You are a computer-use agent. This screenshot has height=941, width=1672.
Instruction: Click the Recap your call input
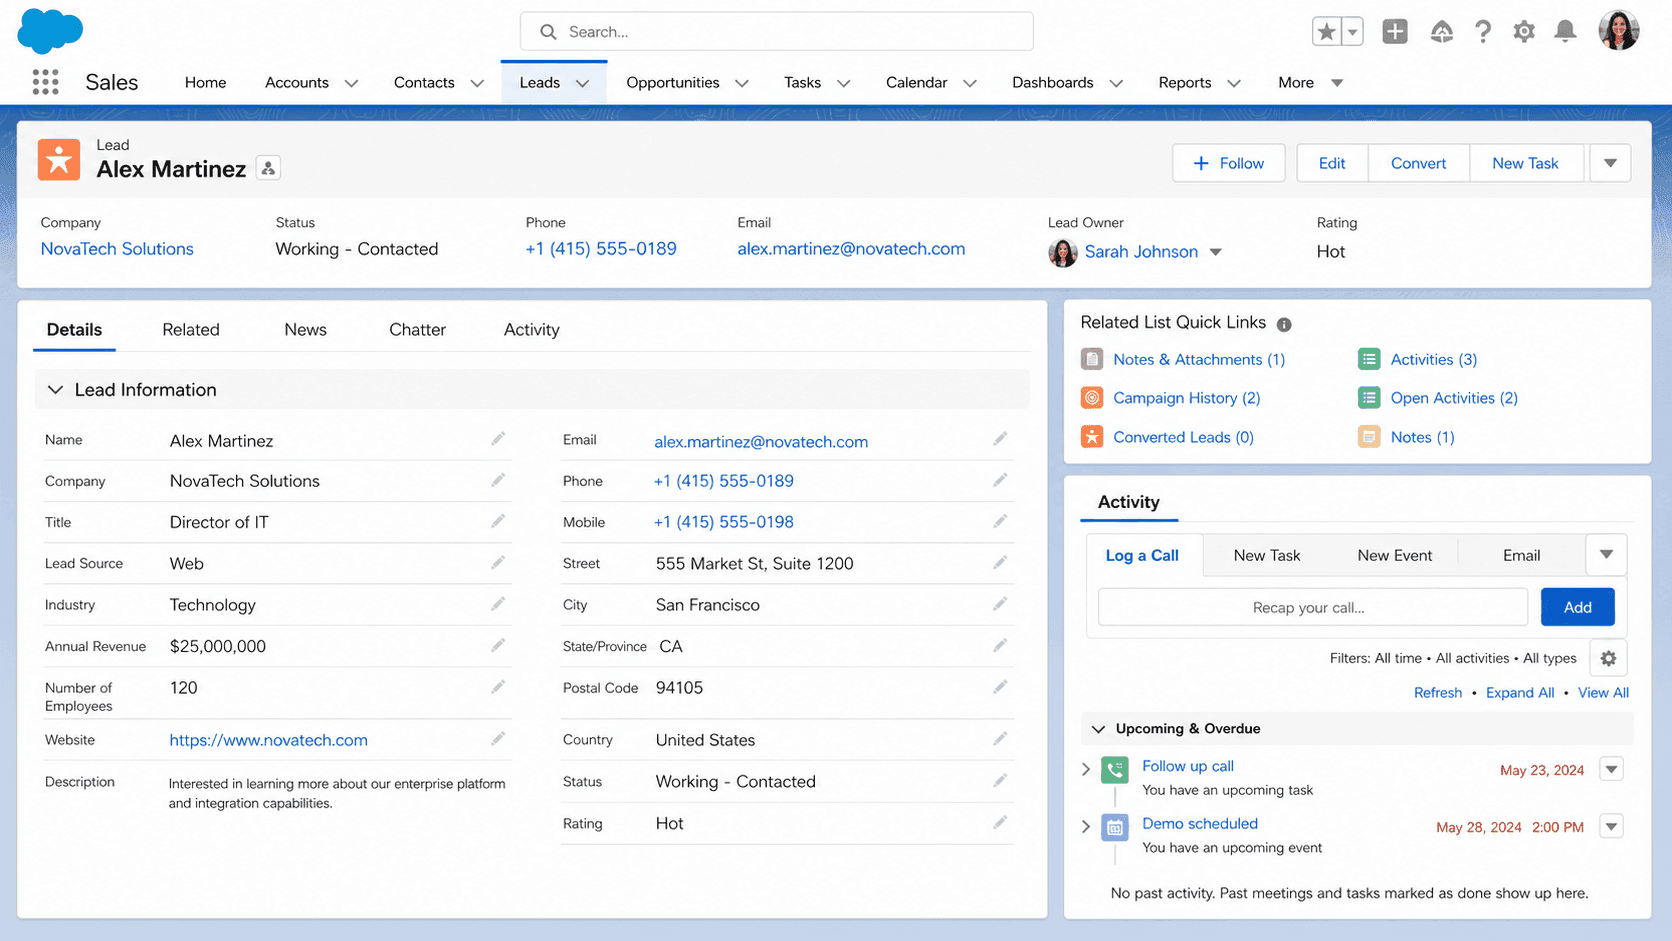coord(1312,607)
